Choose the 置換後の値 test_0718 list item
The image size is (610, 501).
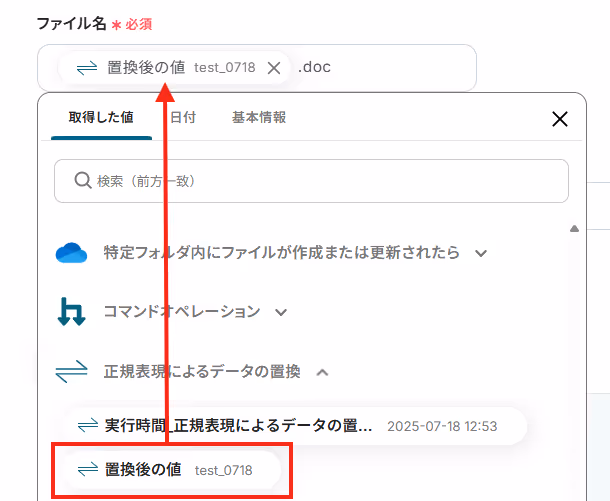point(174,470)
